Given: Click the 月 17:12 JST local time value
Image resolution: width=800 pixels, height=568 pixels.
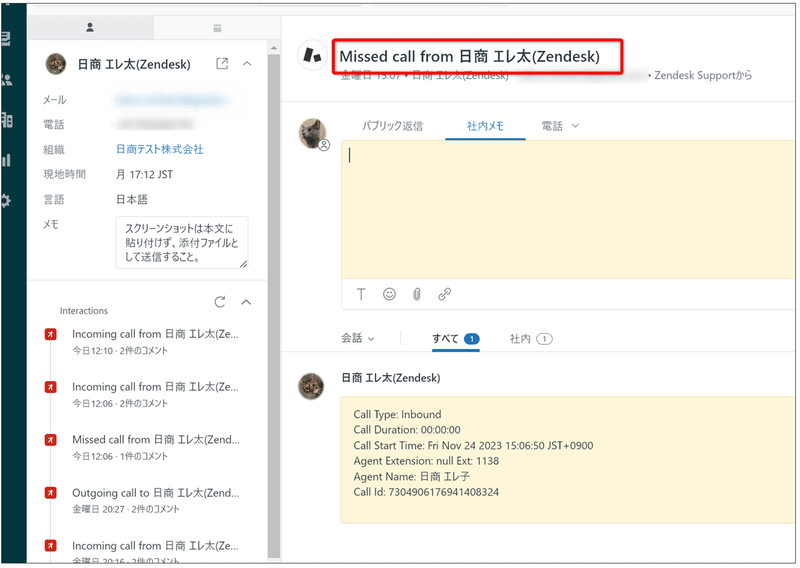Looking at the screenshot, I should coord(144,175).
